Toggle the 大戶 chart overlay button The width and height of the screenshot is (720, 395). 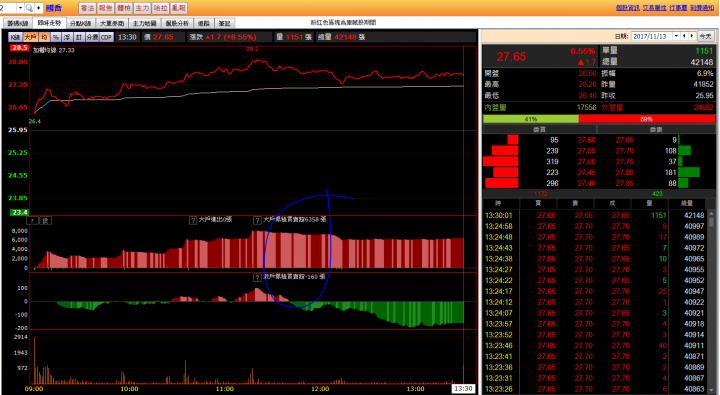(x=30, y=37)
